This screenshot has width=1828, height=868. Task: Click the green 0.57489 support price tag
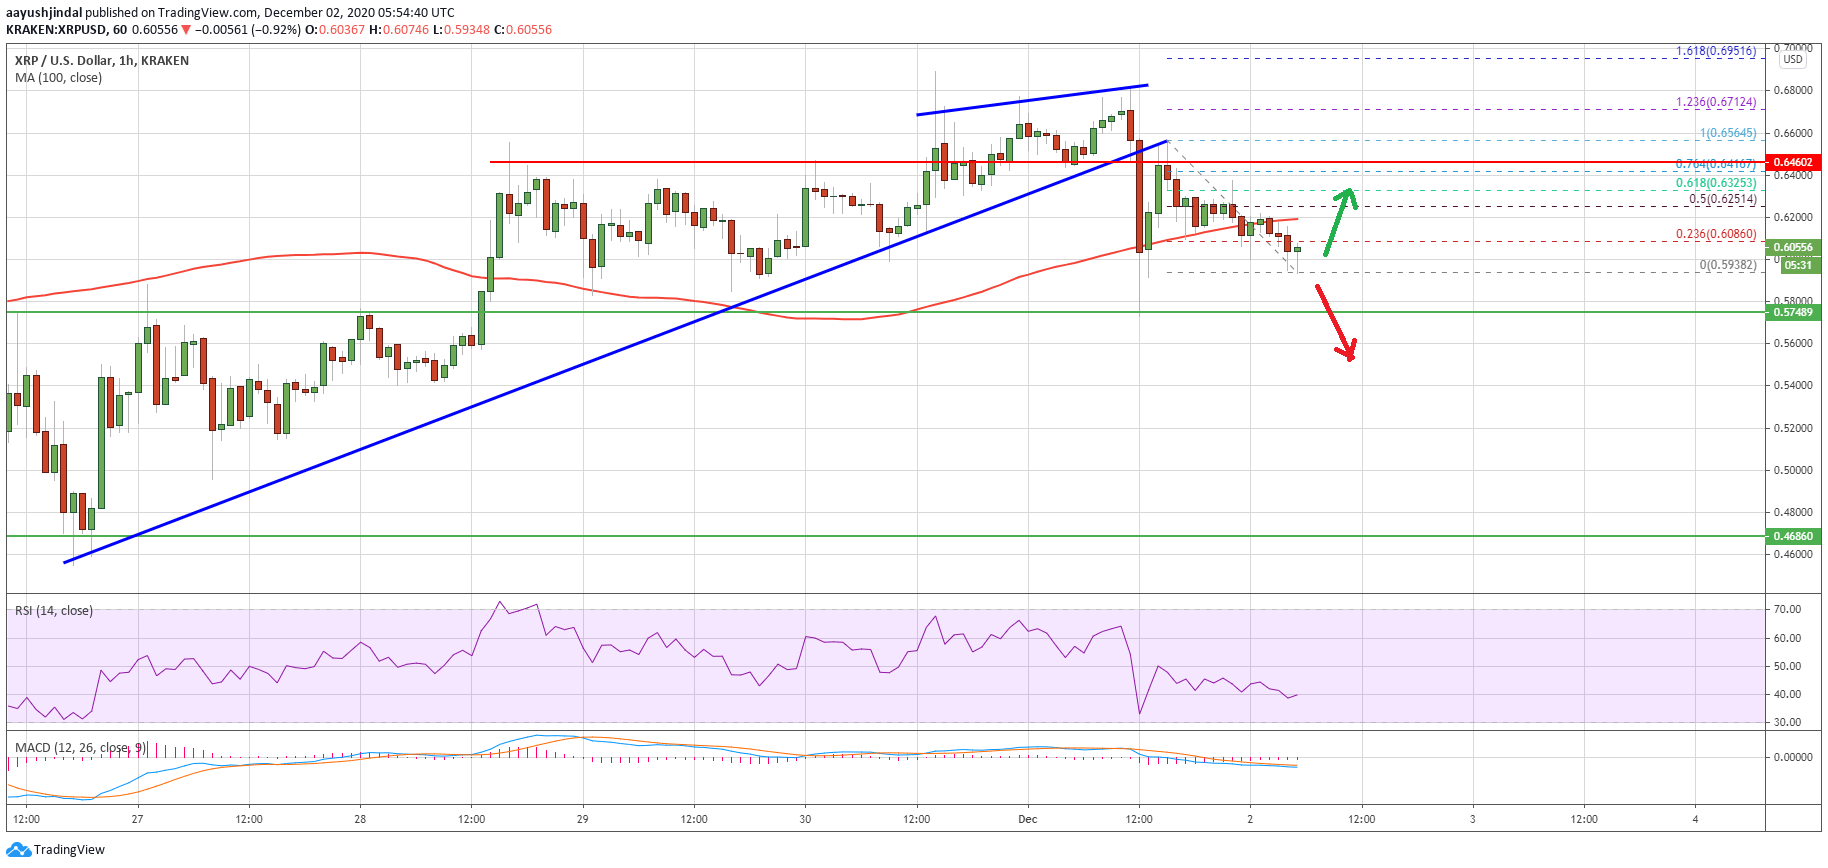(1793, 312)
